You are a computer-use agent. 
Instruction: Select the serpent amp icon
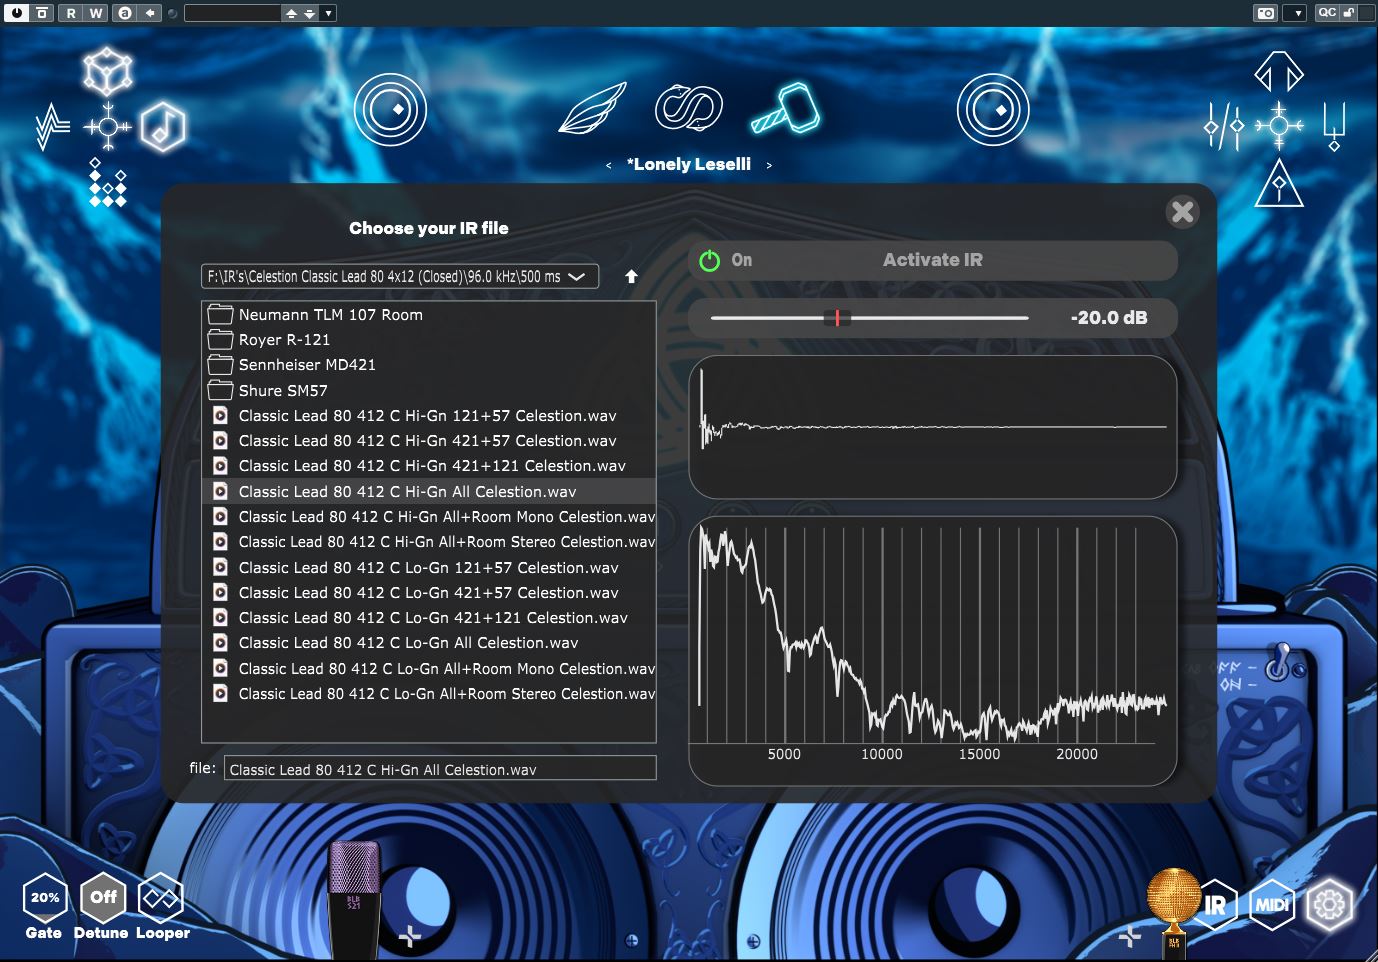pyautogui.click(x=689, y=108)
